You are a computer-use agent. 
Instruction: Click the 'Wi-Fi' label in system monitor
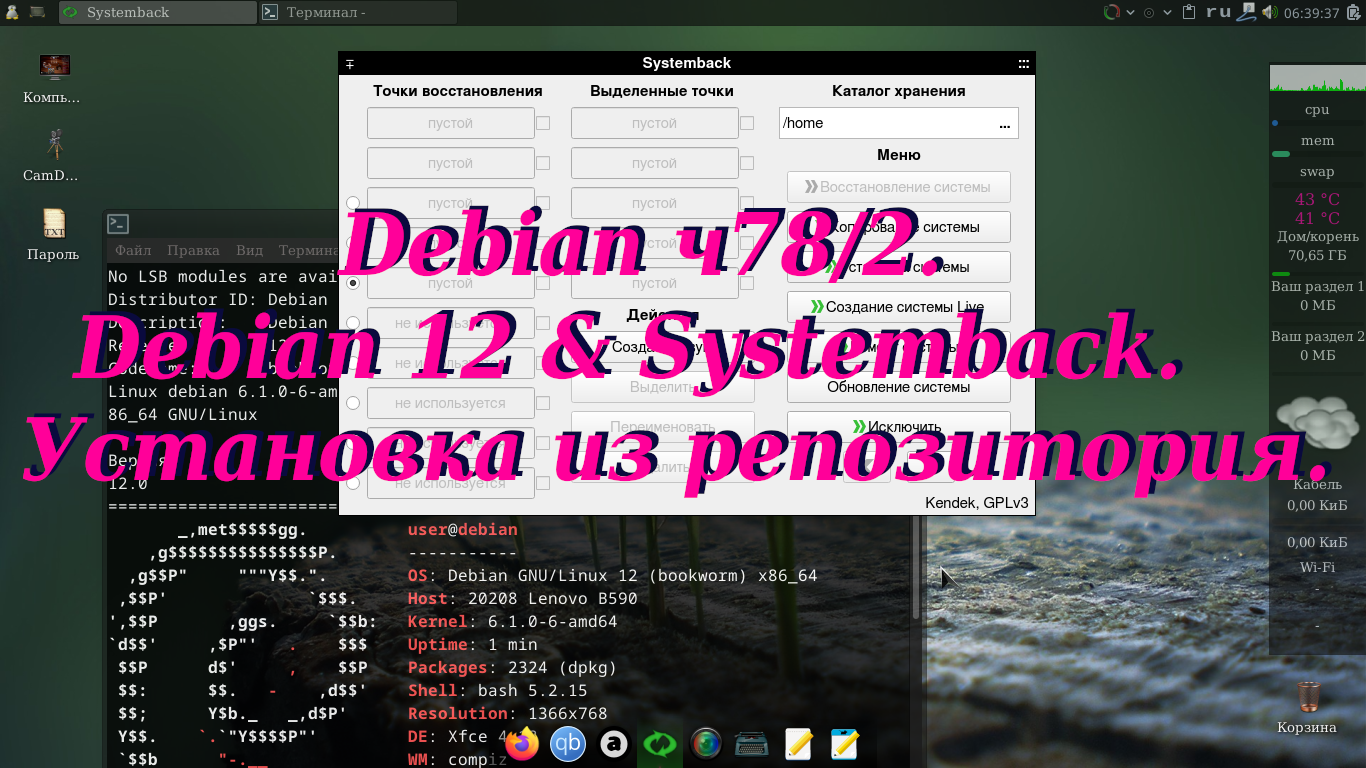click(x=1317, y=567)
